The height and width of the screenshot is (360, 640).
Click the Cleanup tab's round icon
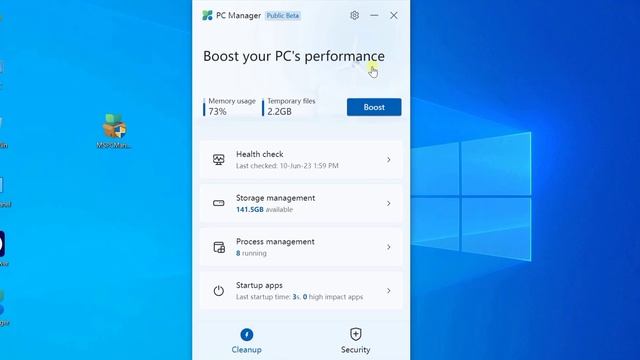tap(247, 335)
